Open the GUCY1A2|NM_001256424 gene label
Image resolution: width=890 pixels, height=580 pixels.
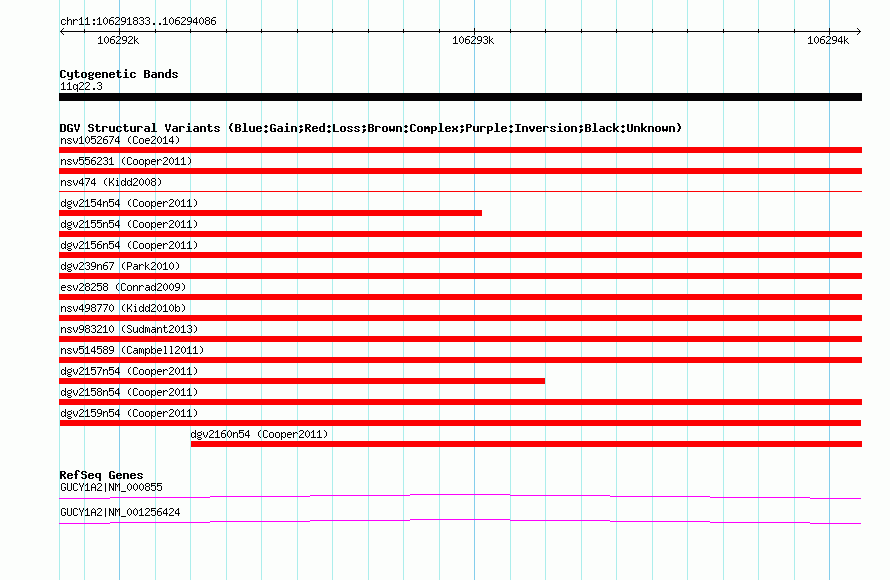[x=120, y=512]
